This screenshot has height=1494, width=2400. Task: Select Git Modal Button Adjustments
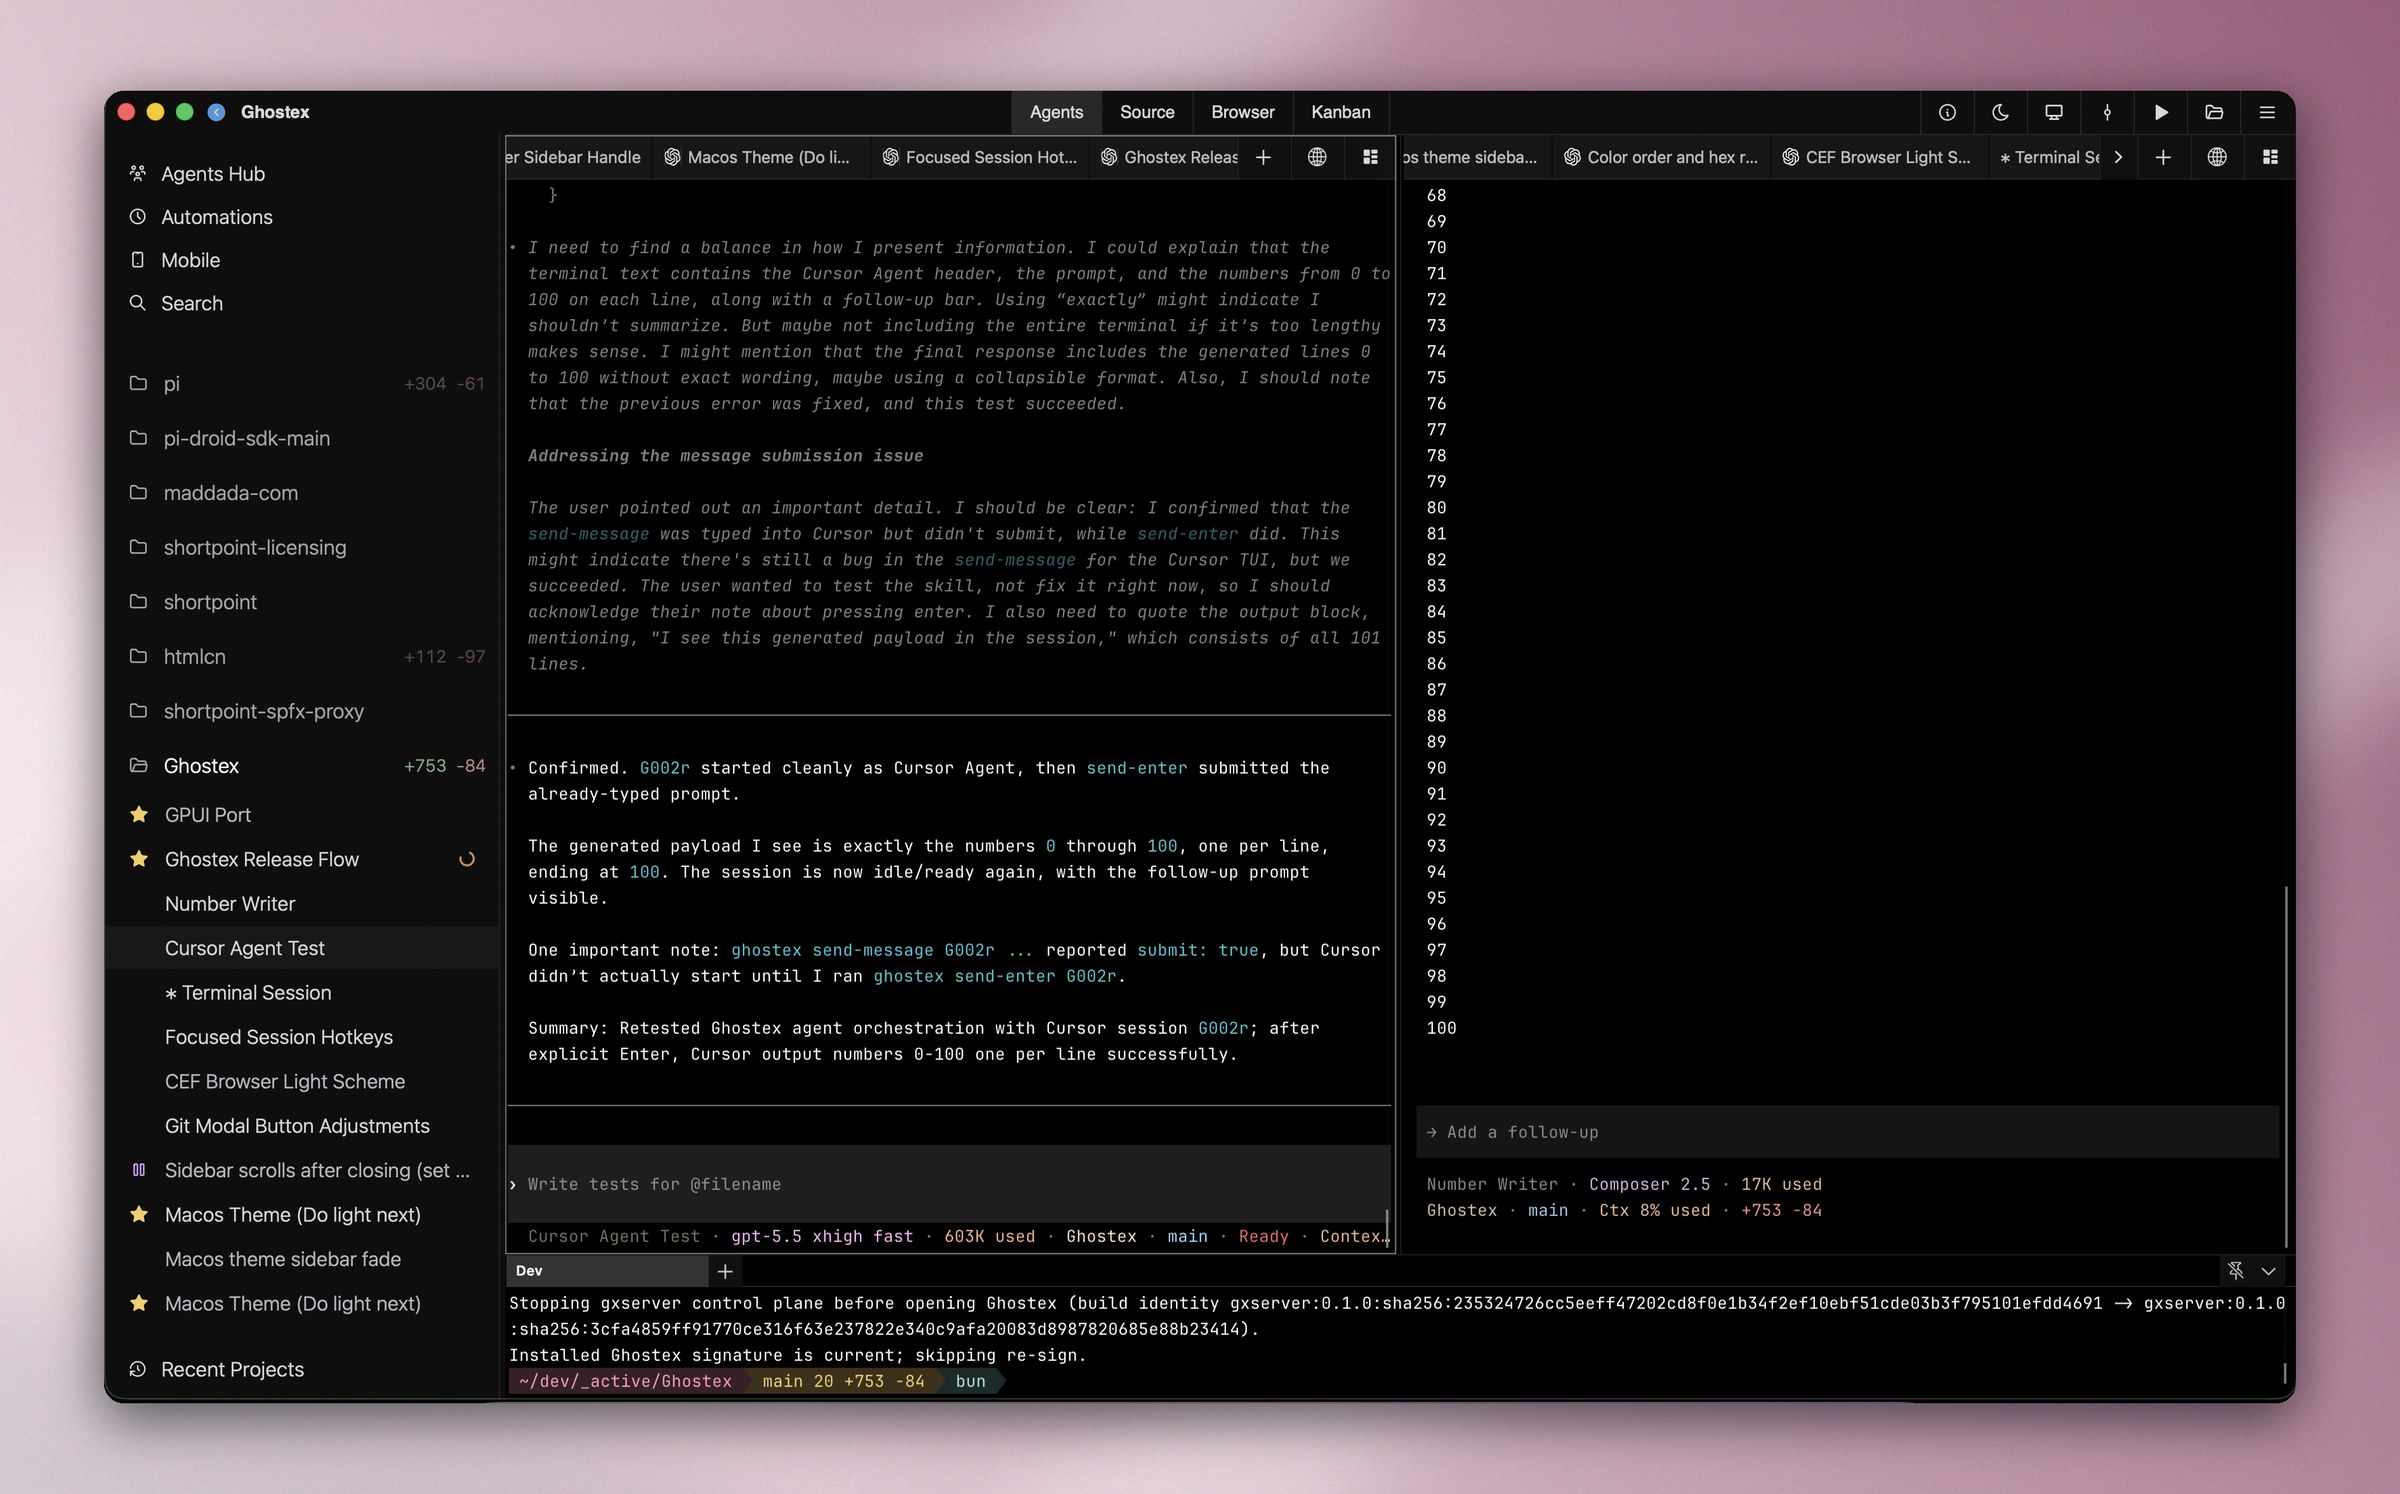[x=301, y=1126]
